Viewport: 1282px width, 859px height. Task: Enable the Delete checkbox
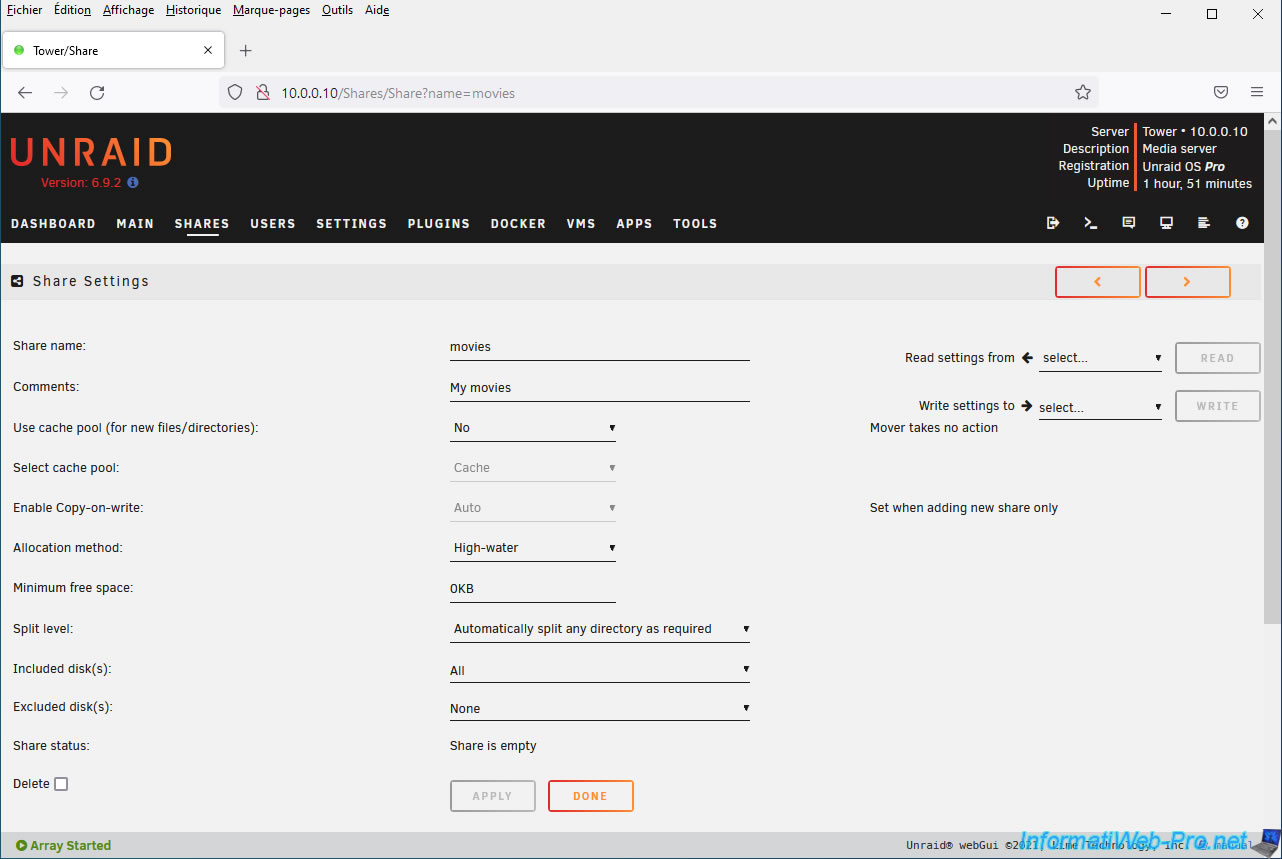[61, 784]
